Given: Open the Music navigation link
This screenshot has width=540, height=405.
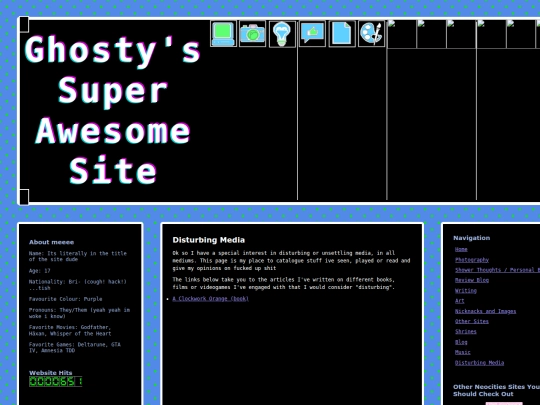Looking at the screenshot, I should click(x=463, y=352).
